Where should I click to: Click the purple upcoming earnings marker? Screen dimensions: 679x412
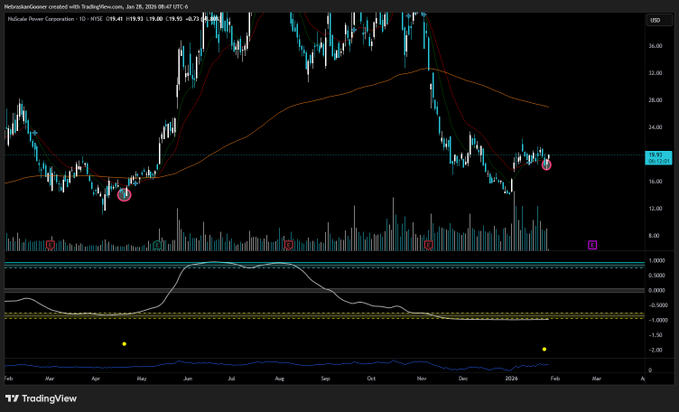pyautogui.click(x=593, y=244)
